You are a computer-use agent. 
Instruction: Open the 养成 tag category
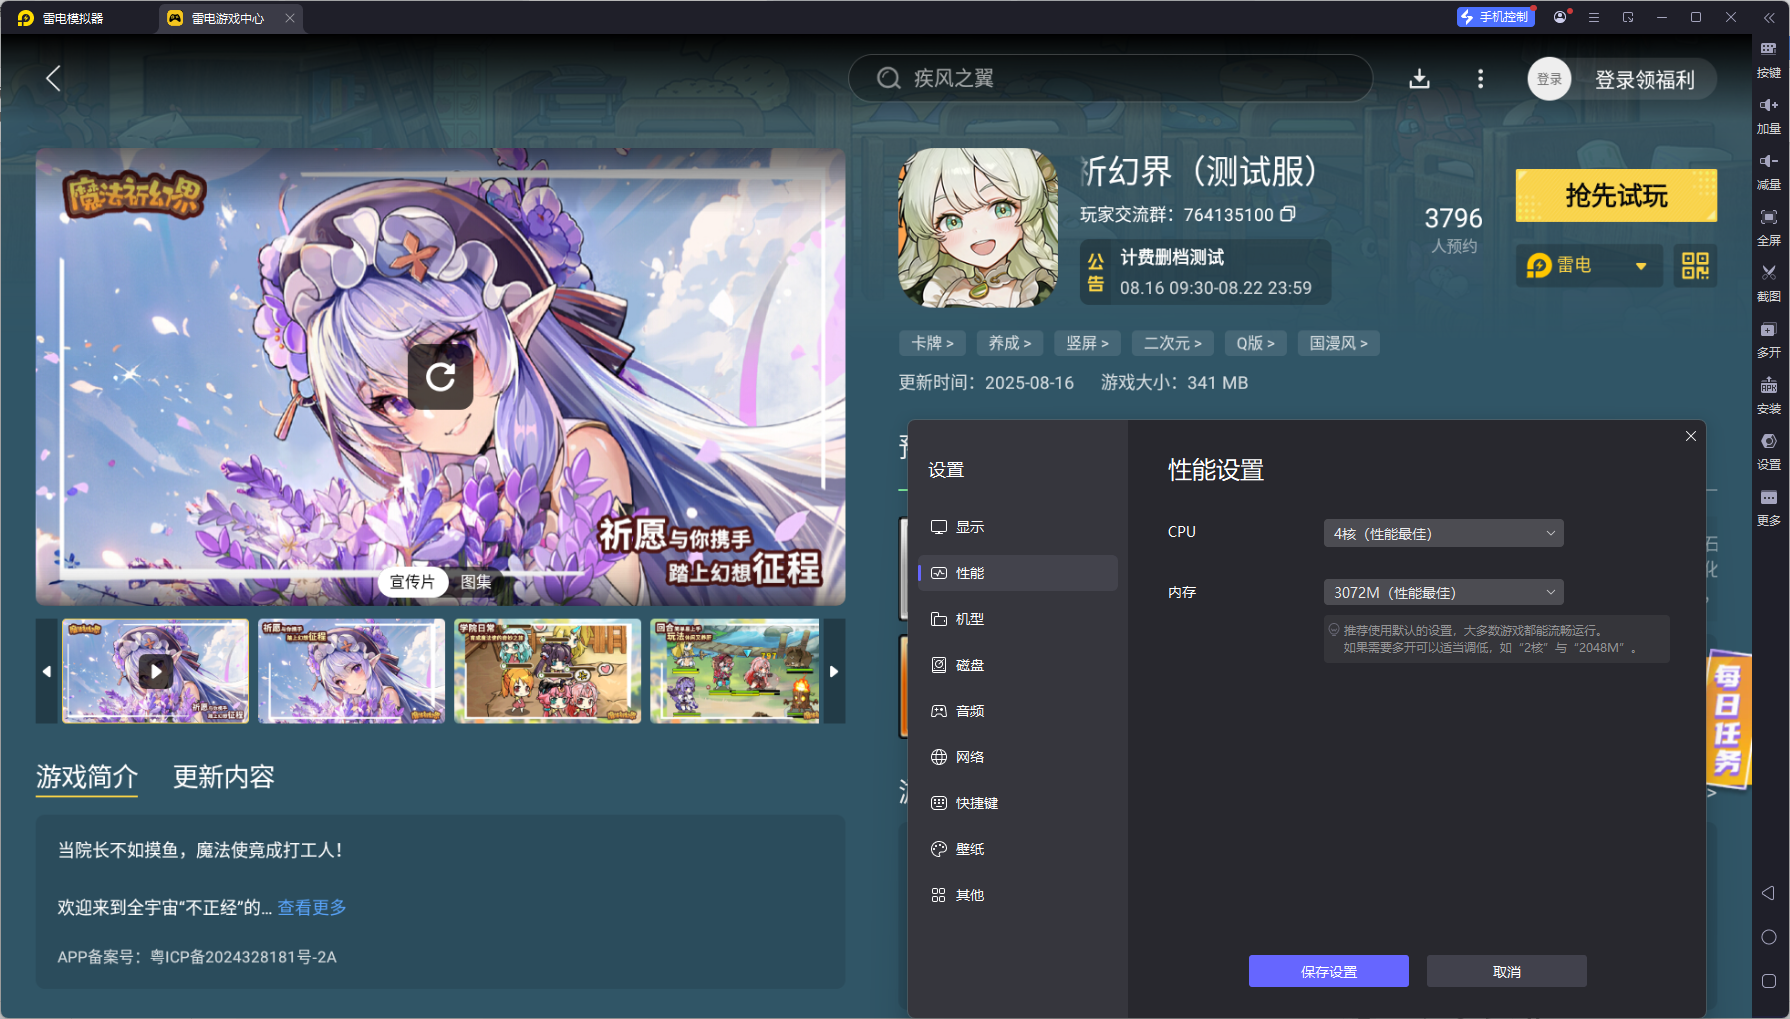click(1010, 343)
